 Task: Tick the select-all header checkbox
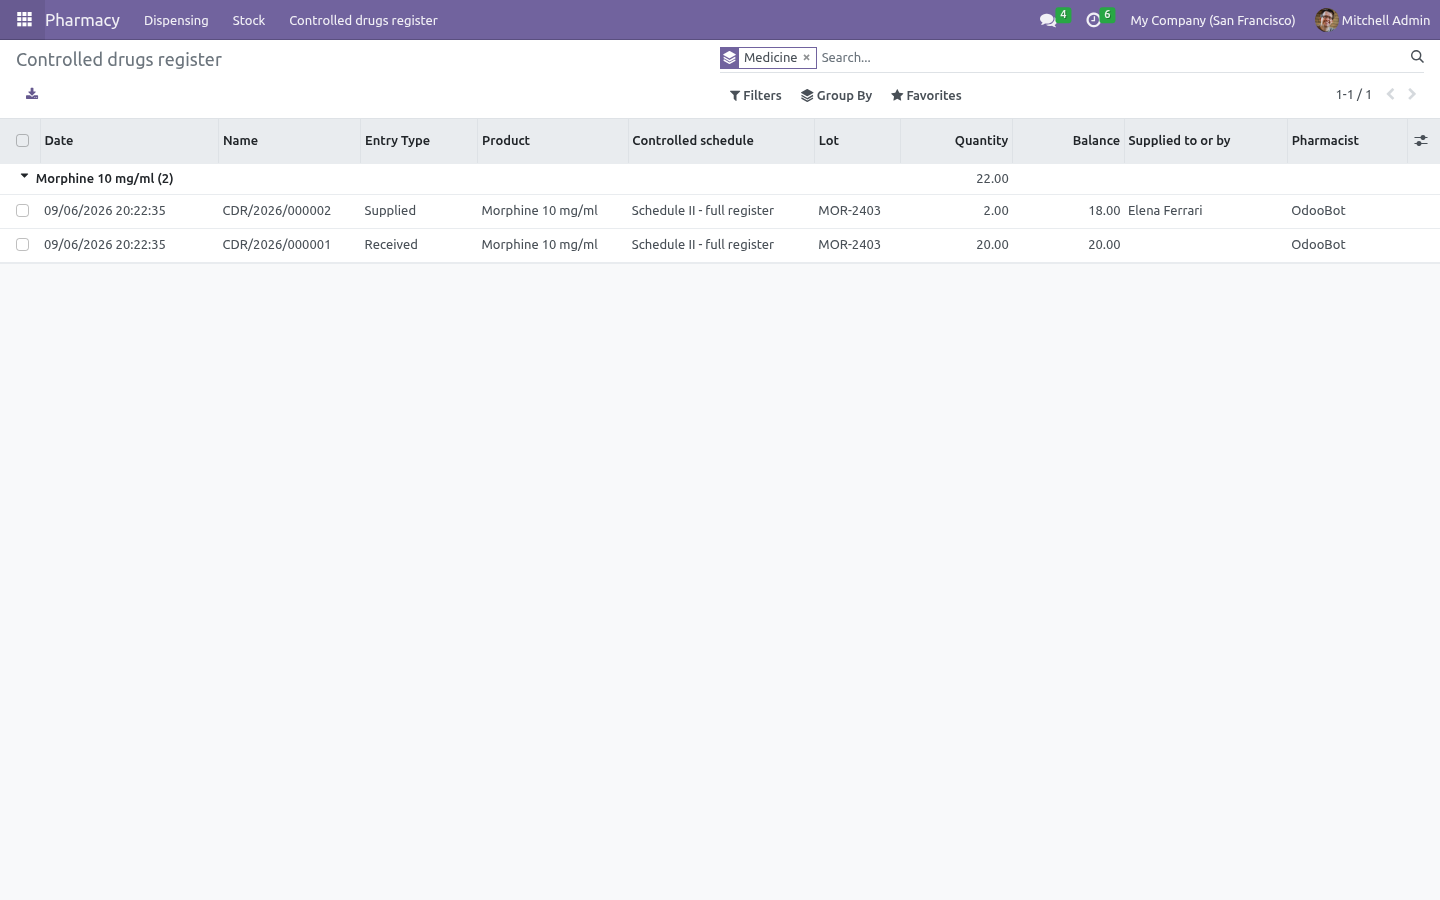[x=22, y=141]
